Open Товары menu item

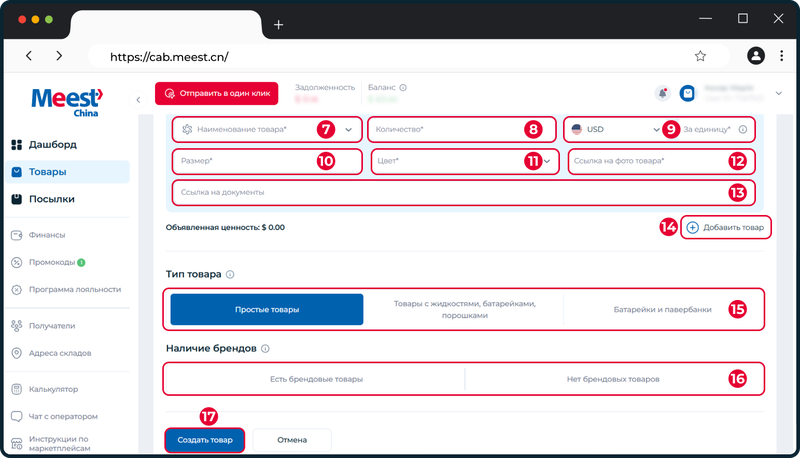(67, 172)
